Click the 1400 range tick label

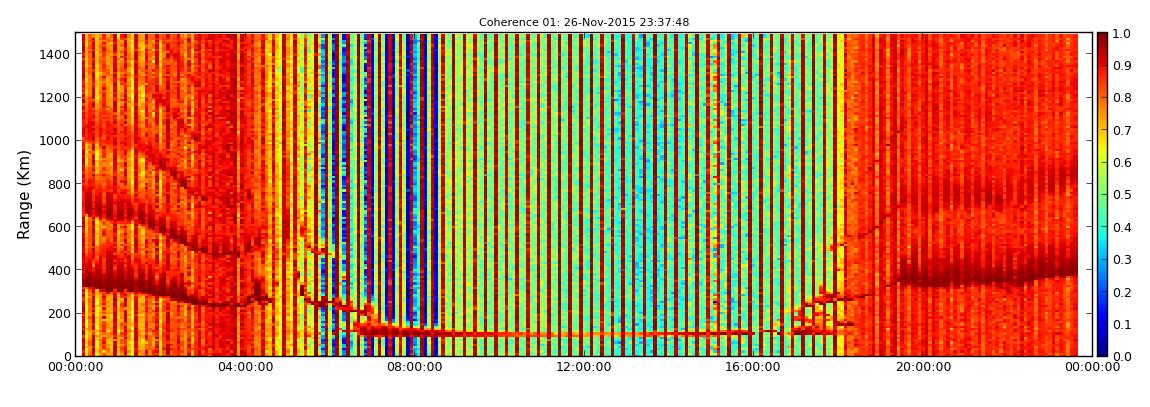coord(55,54)
